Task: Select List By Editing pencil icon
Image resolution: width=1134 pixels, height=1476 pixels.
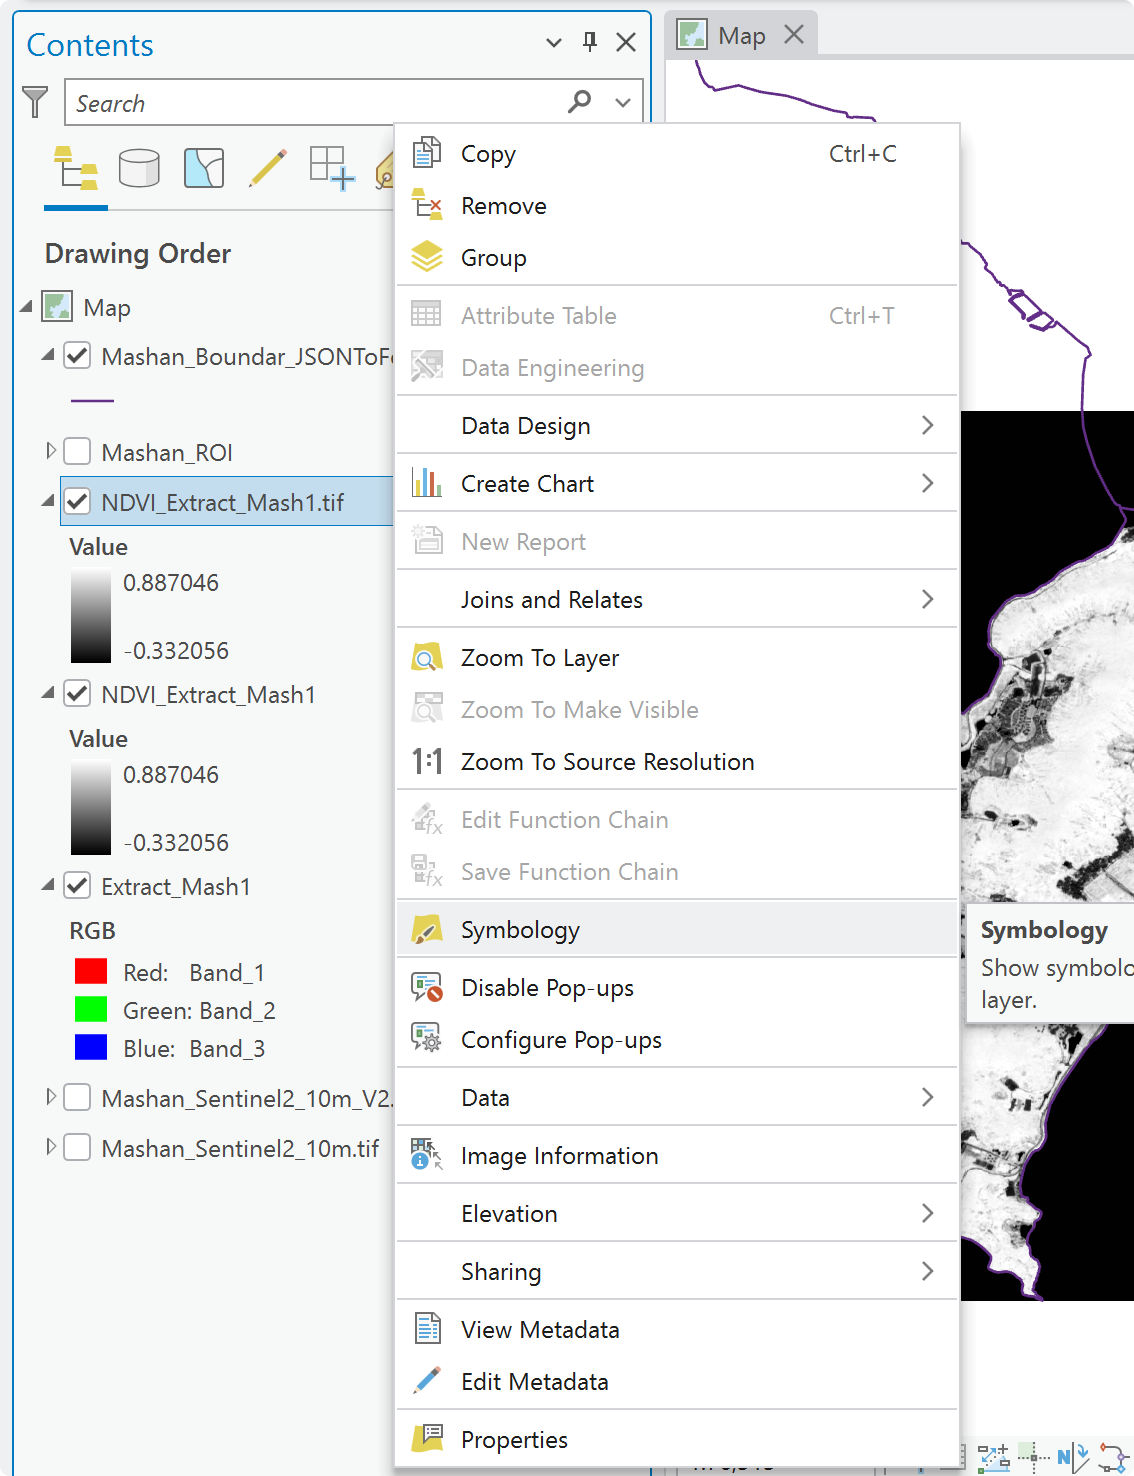Action: click(x=268, y=168)
